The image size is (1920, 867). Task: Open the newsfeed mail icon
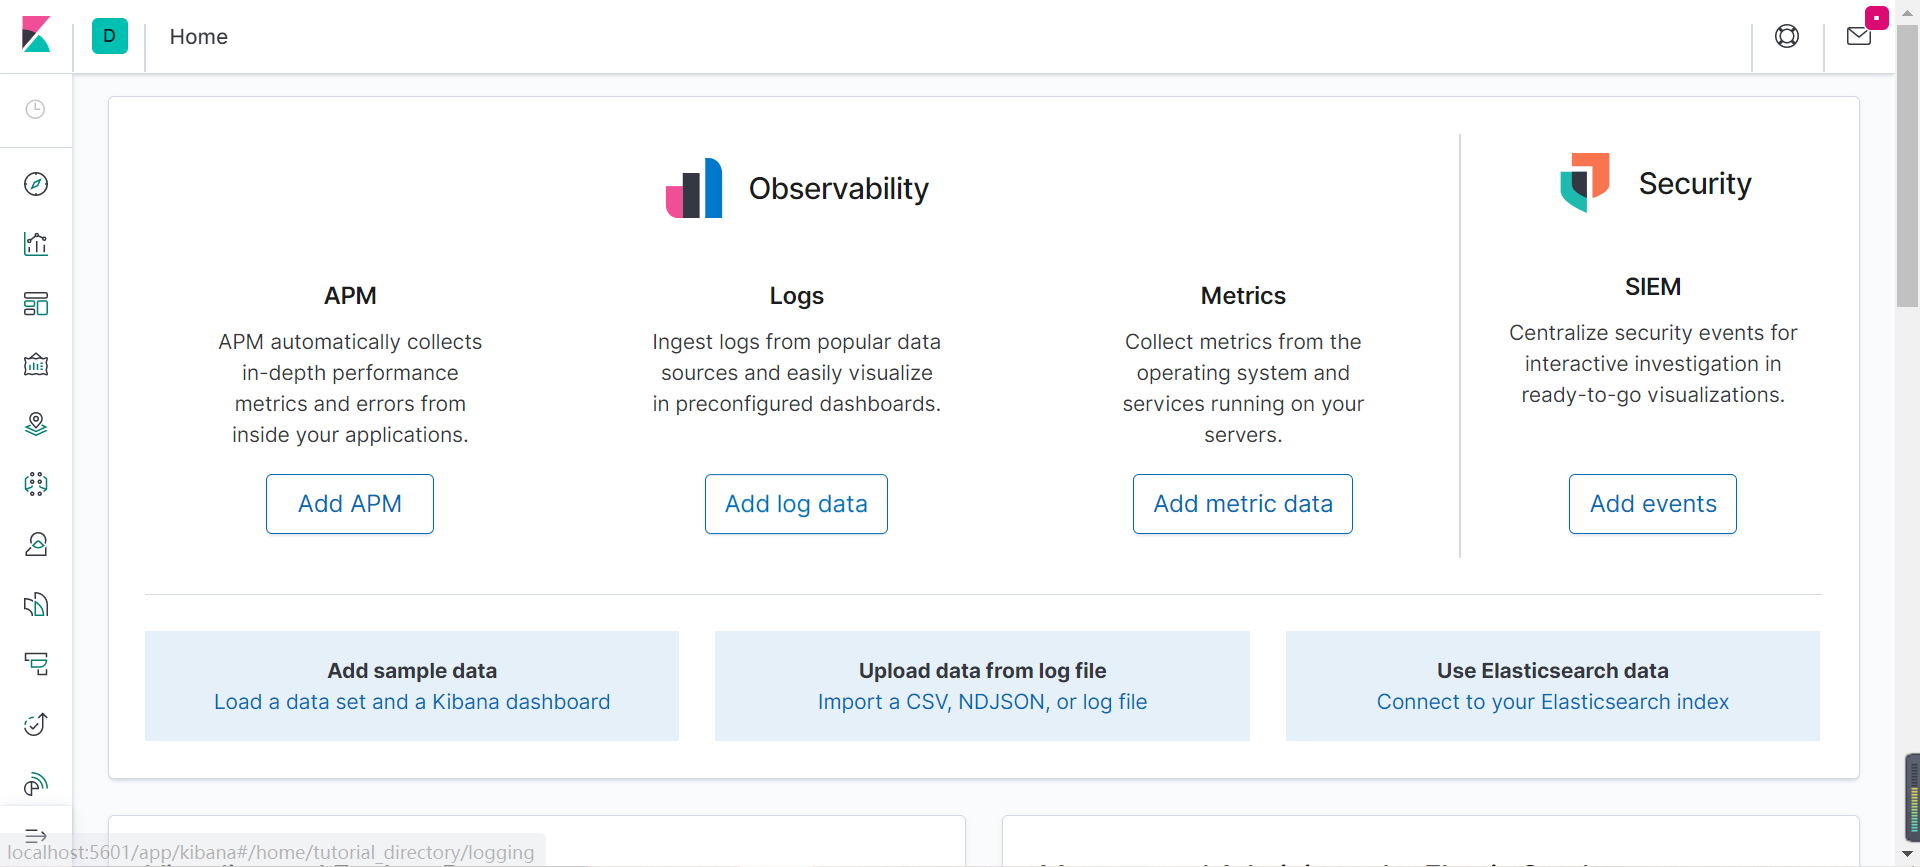point(1859,36)
